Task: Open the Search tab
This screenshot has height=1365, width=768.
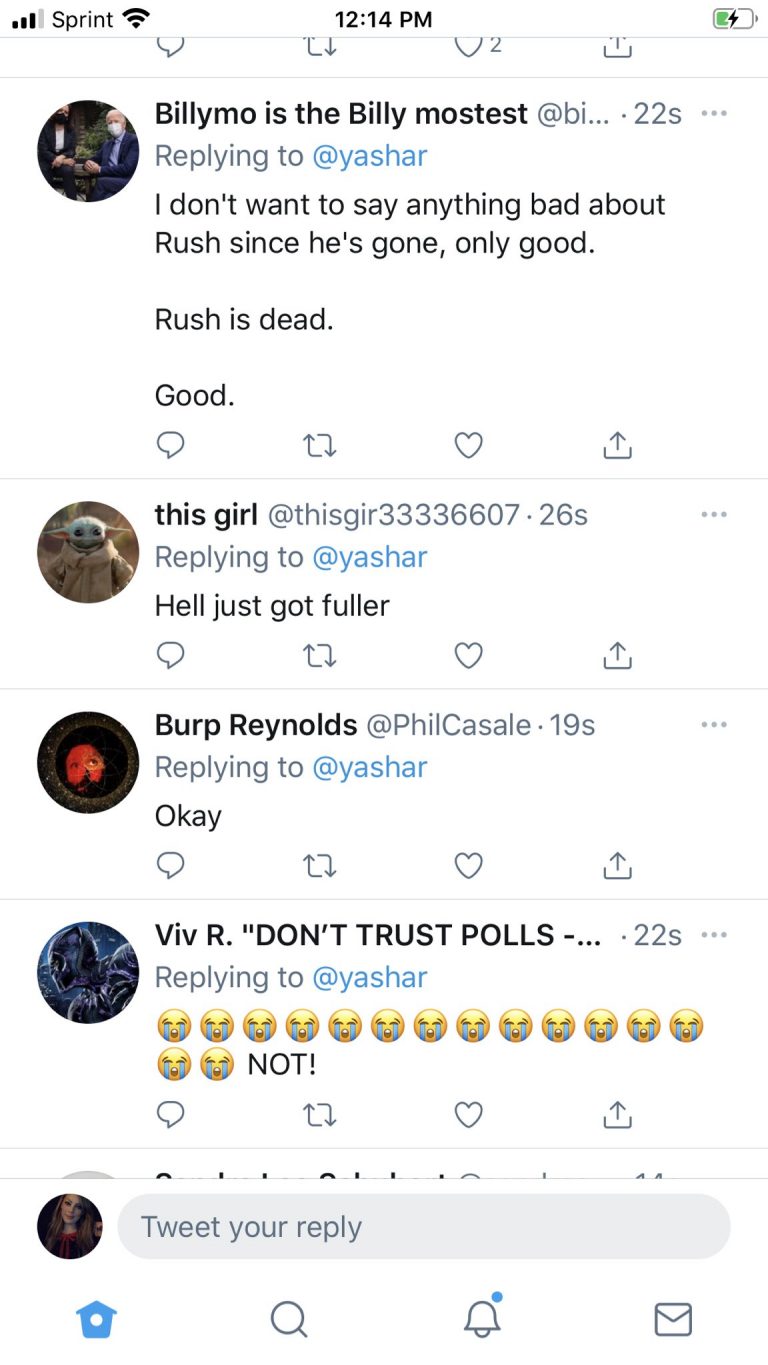Action: pos(288,1320)
